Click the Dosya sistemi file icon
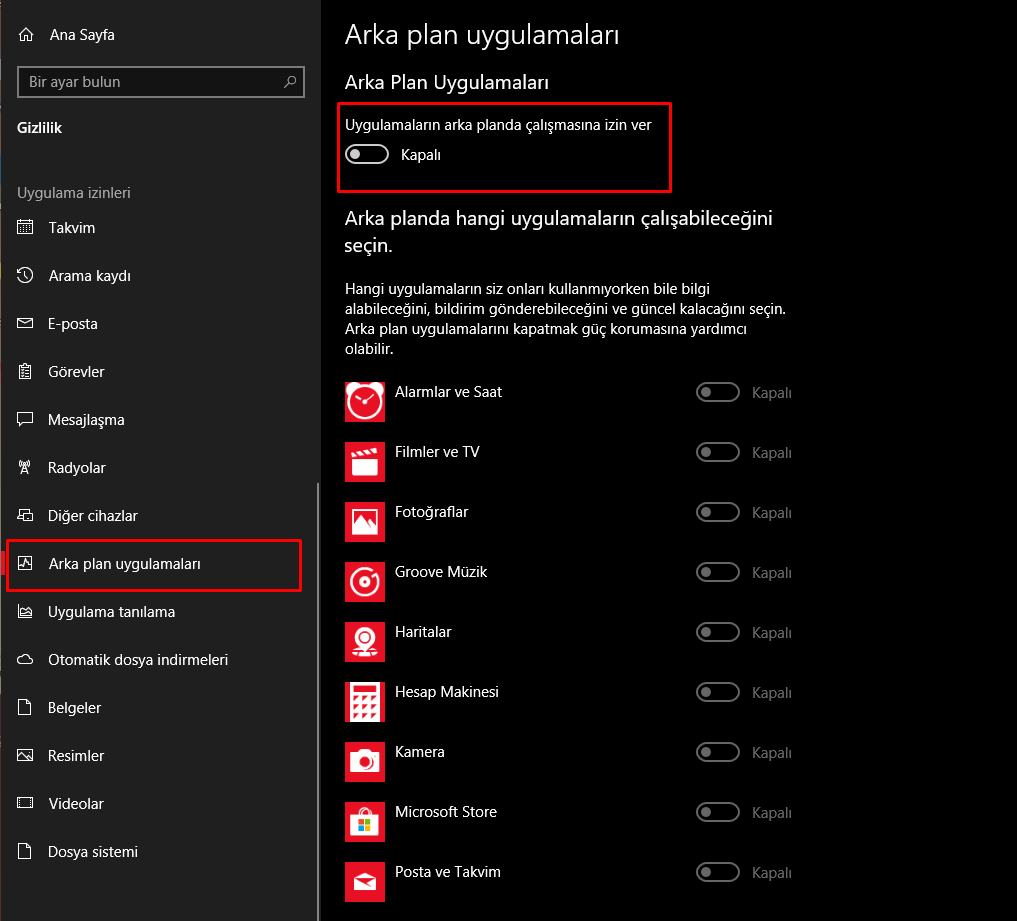Viewport: 1017px width, 921px height. 25,851
